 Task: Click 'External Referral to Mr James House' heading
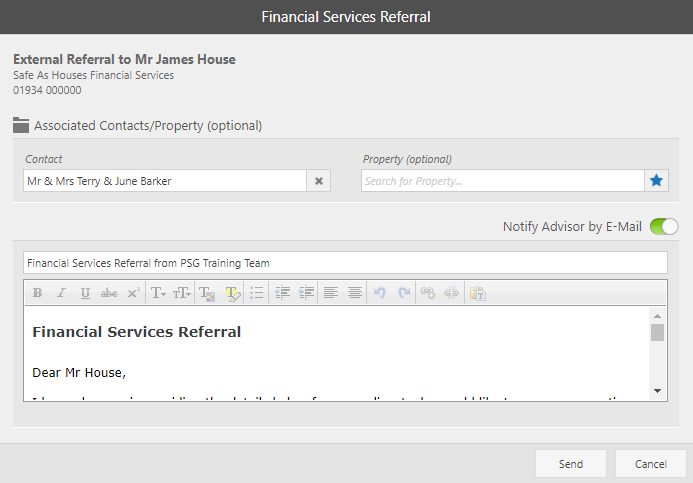pyautogui.click(x=124, y=59)
